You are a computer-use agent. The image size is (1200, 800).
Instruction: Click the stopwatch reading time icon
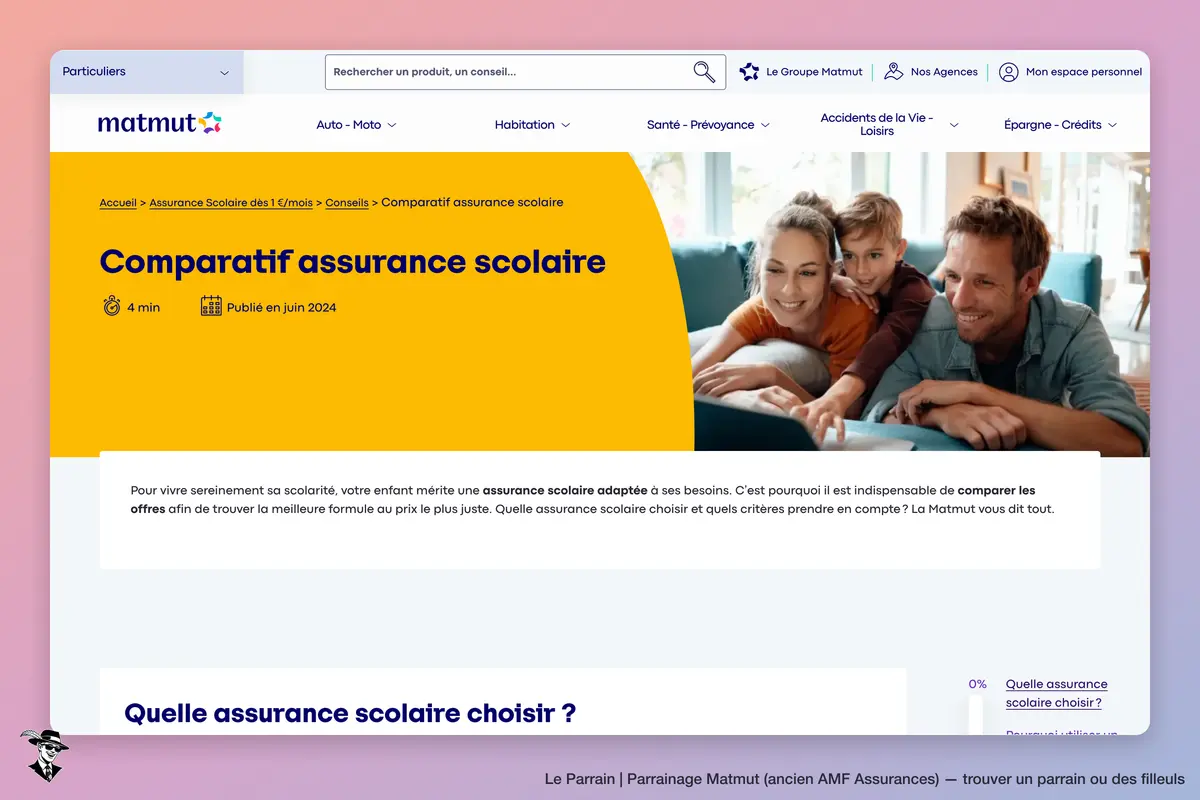tap(111, 306)
